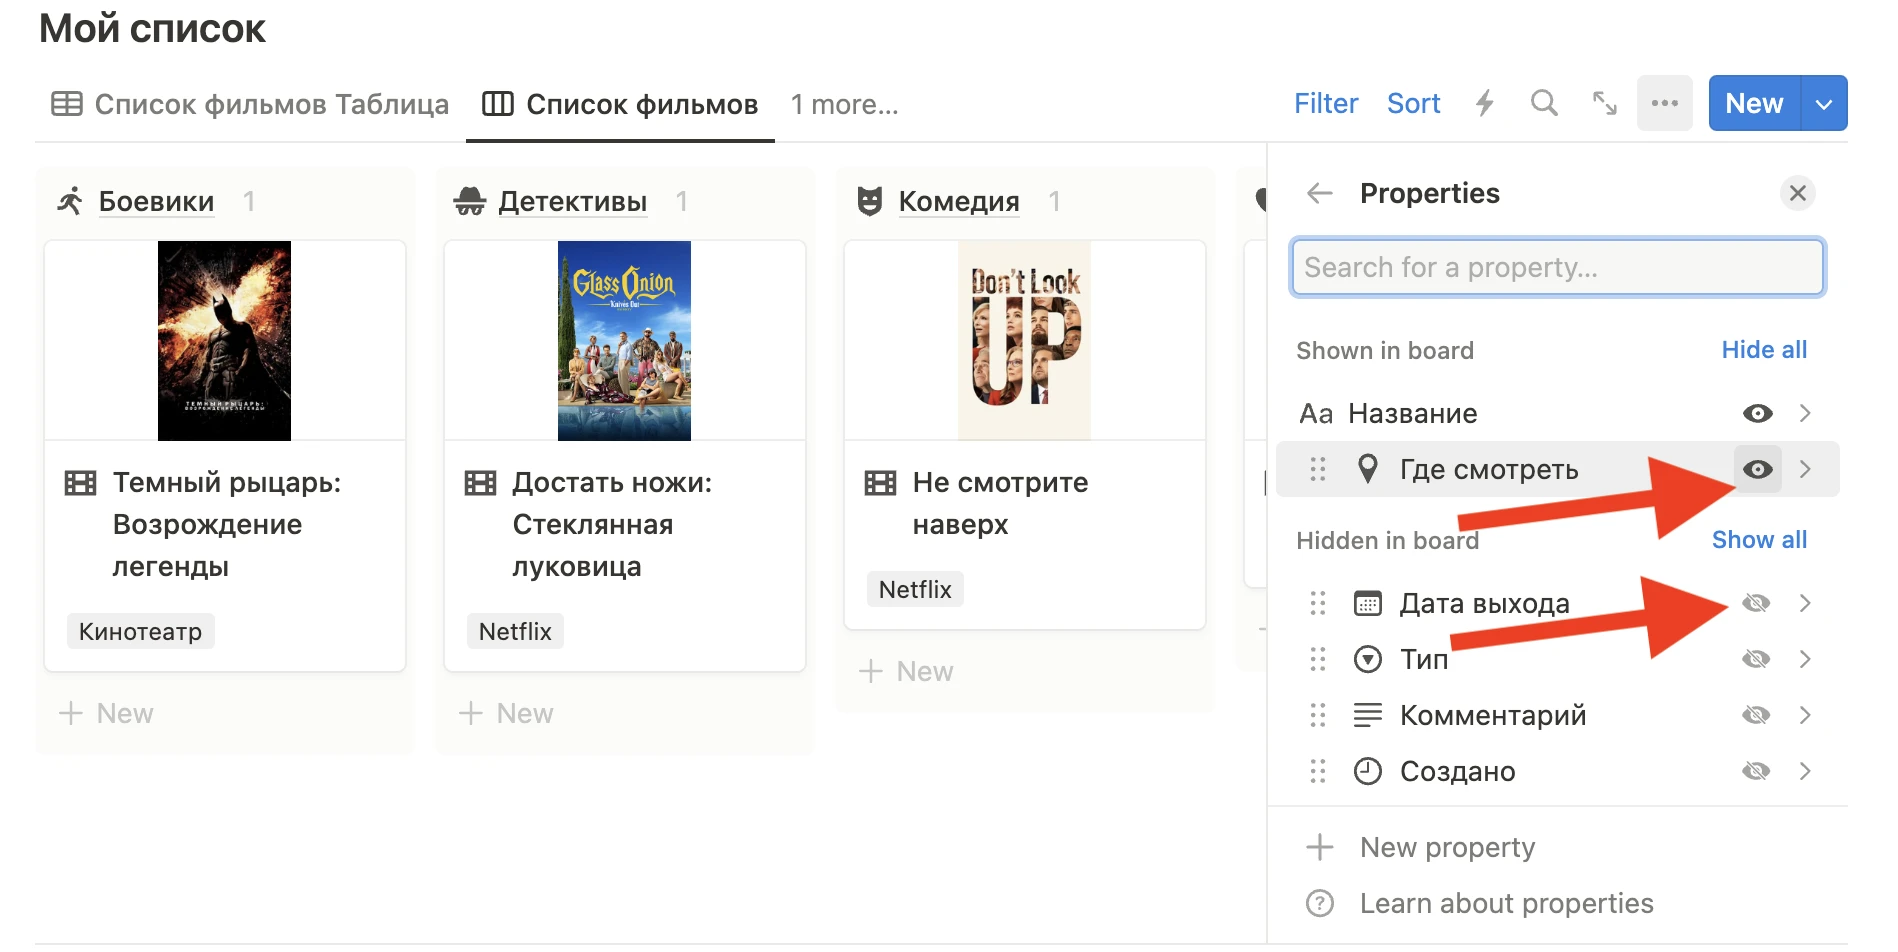
Task: Open the Glass Onion poster thumbnail
Action: 624,340
